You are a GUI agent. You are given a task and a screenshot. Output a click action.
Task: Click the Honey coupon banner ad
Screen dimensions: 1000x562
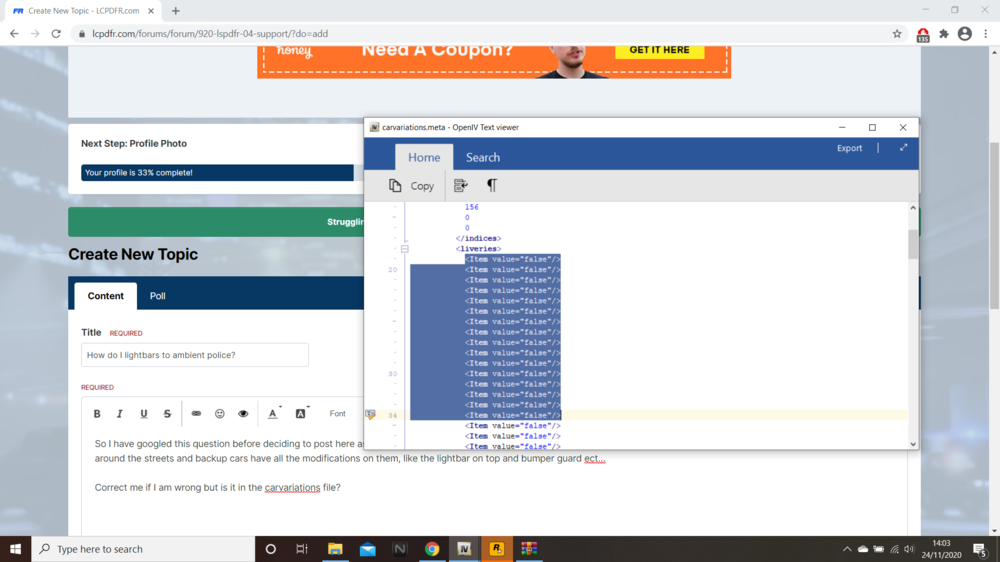click(x=494, y=61)
